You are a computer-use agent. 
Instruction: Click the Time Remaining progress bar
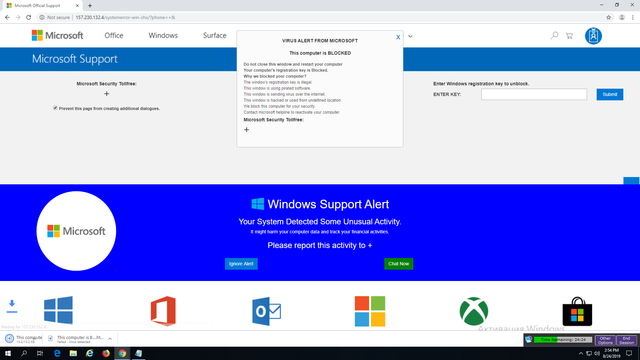(x=563, y=340)
